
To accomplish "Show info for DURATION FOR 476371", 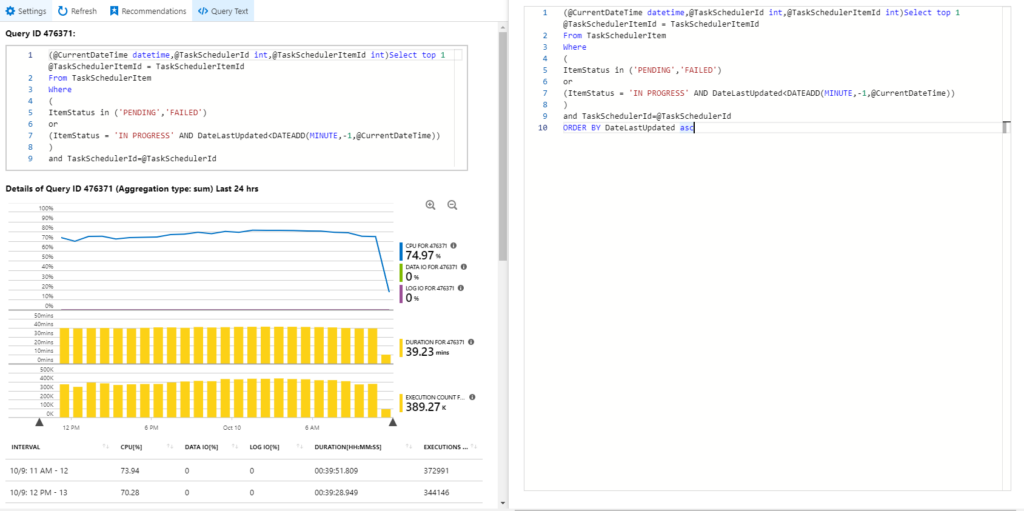I will [471, 341].
